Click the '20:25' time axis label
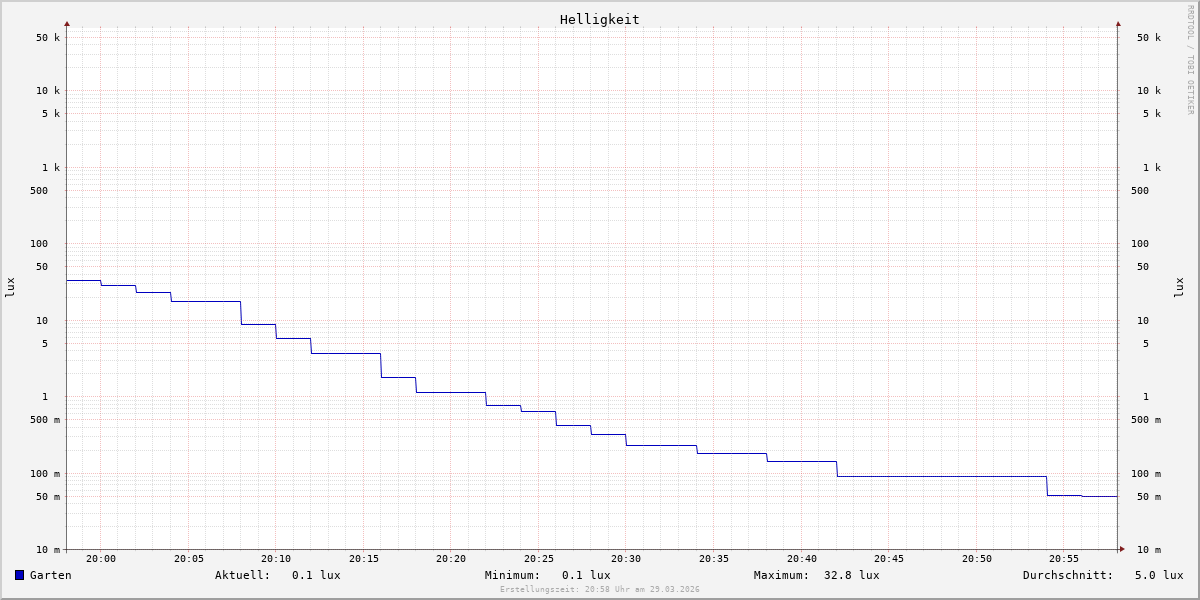The image size is (1200, 600). [x=539, y=559]
